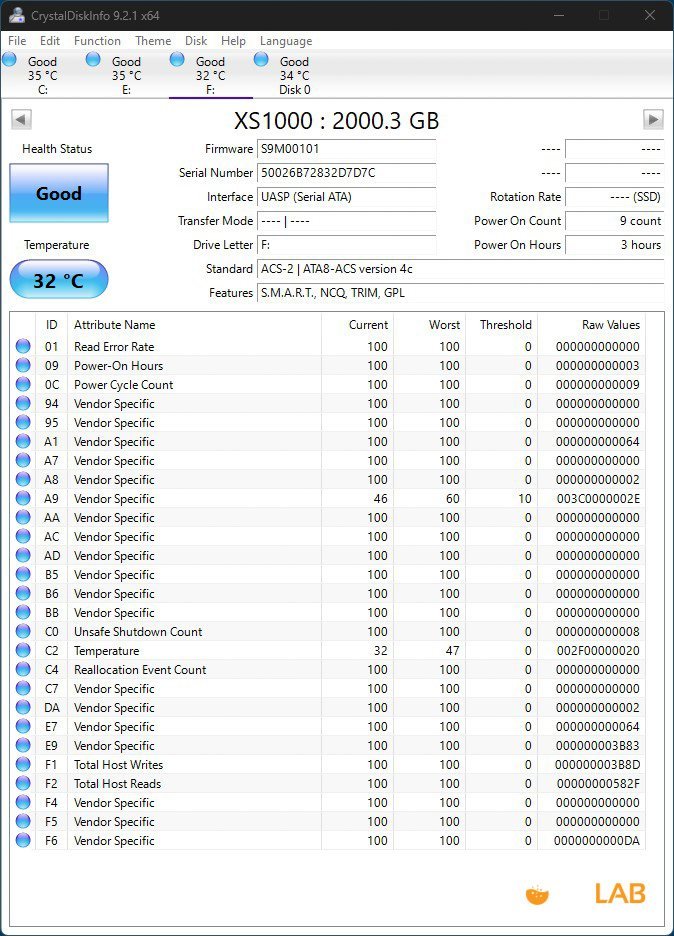
Task: Switch to the C: drive tab
Action: click(42, 75)
